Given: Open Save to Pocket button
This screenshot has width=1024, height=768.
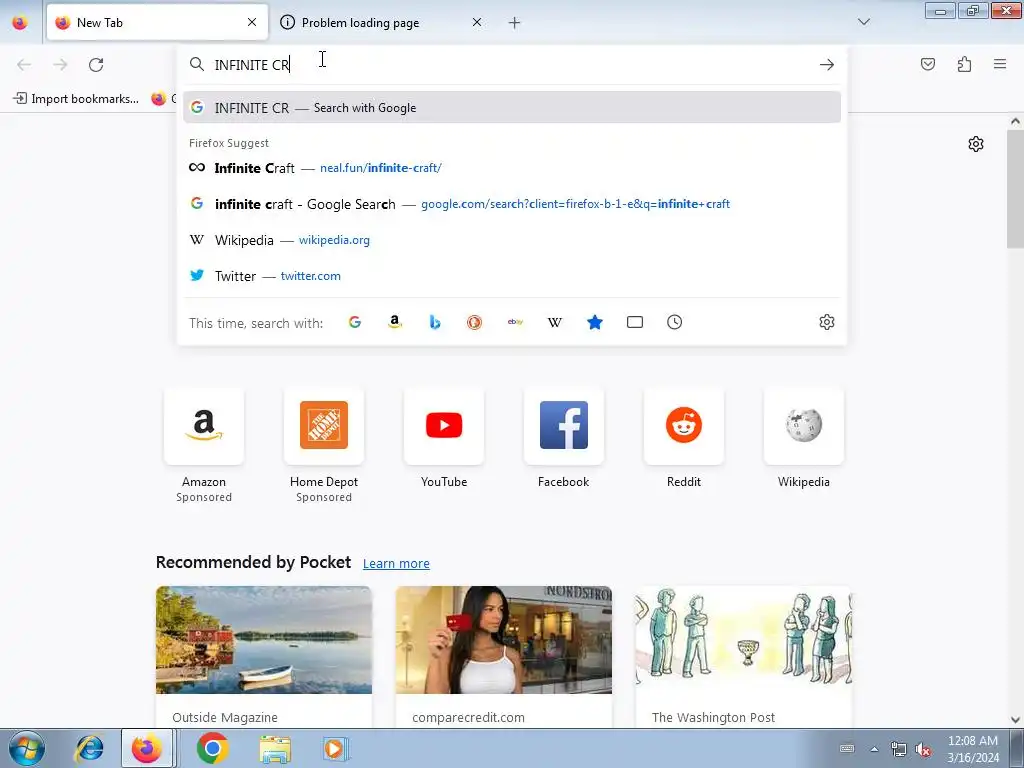Looking at the screenshot, I should [x=928, y=64].
